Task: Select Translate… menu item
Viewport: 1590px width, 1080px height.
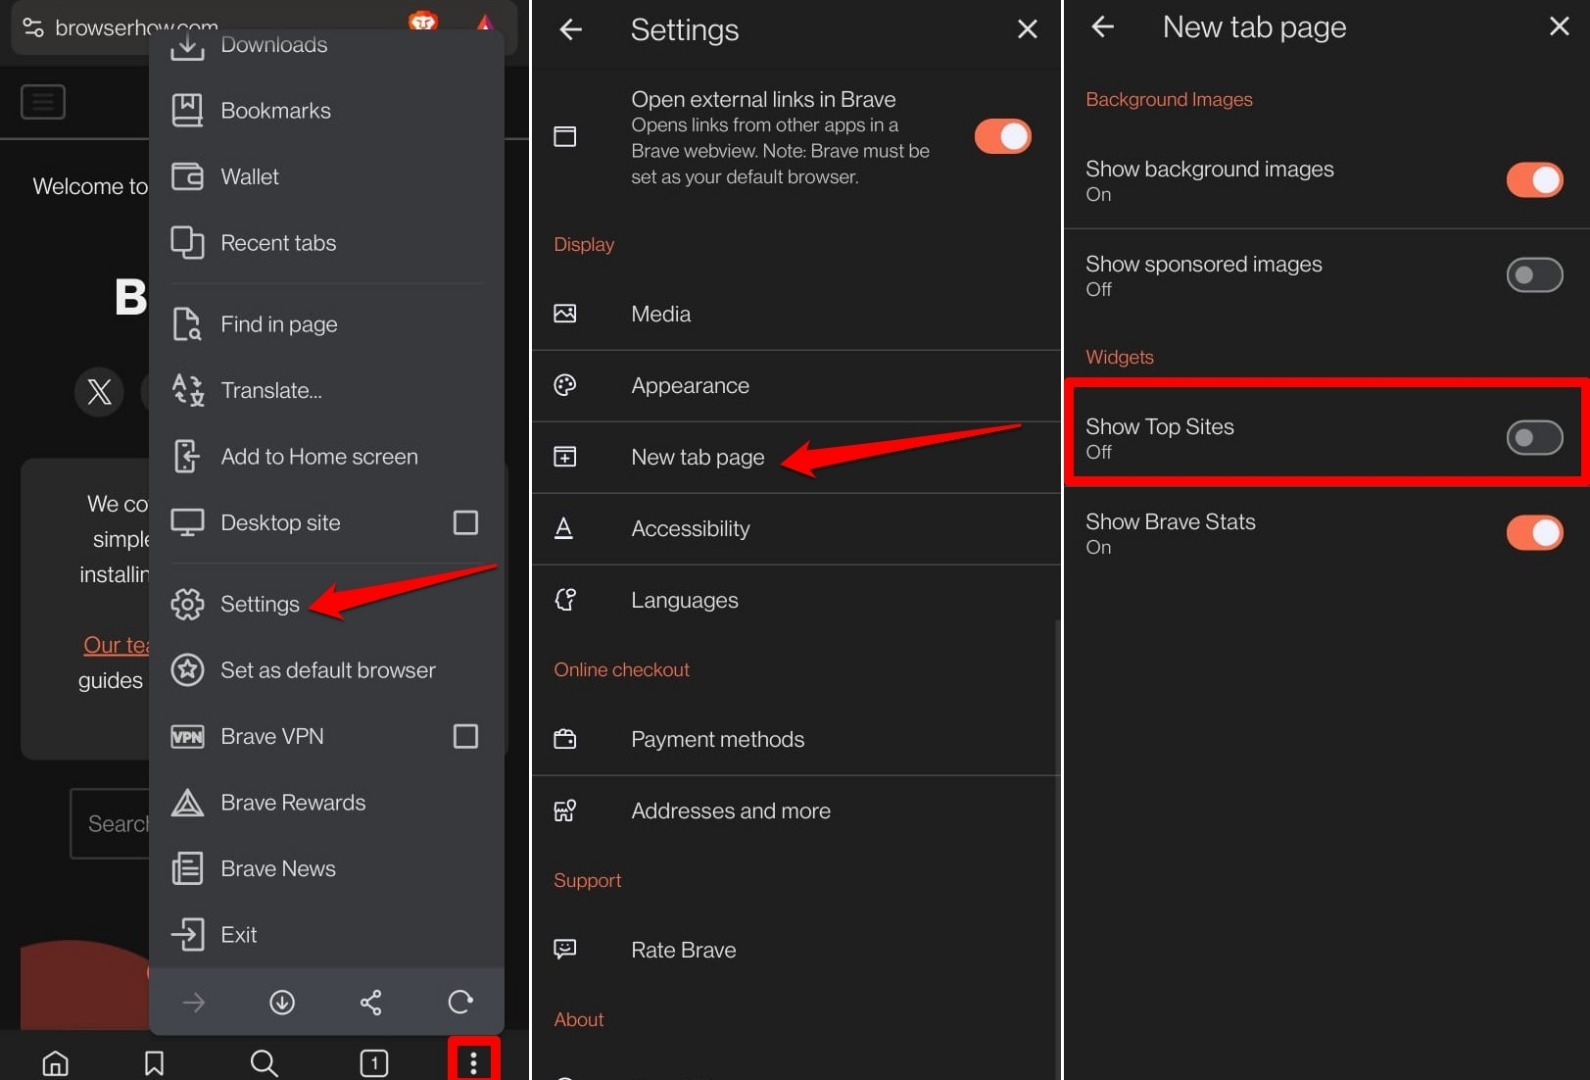Action: pyautogui.click(x=327, y=390)
